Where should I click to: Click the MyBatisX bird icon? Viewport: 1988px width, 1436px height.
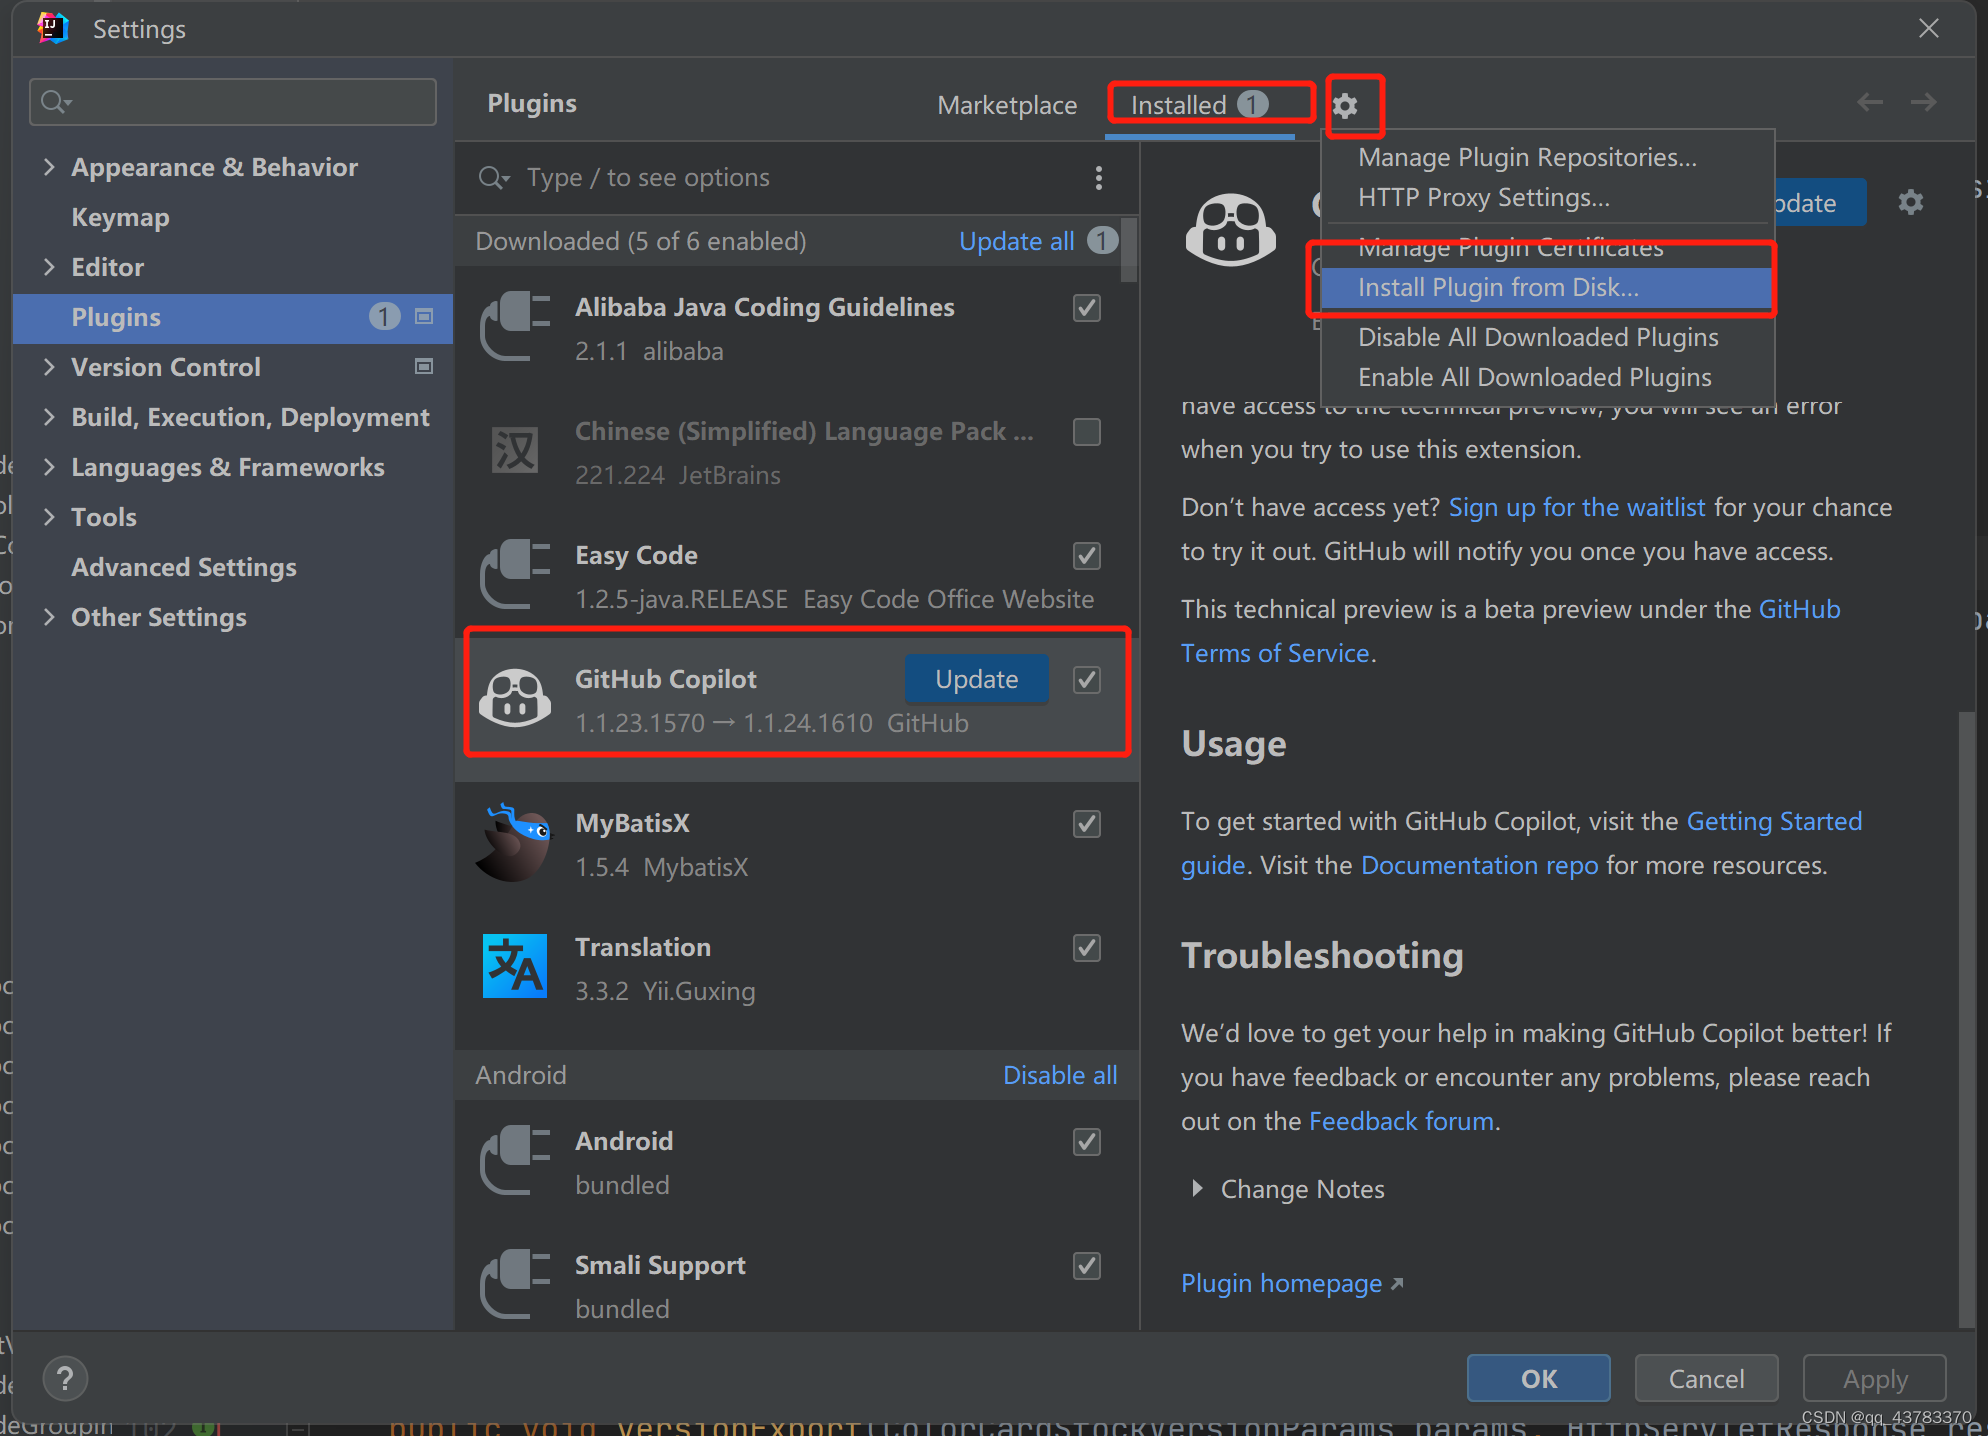[515, 843]
